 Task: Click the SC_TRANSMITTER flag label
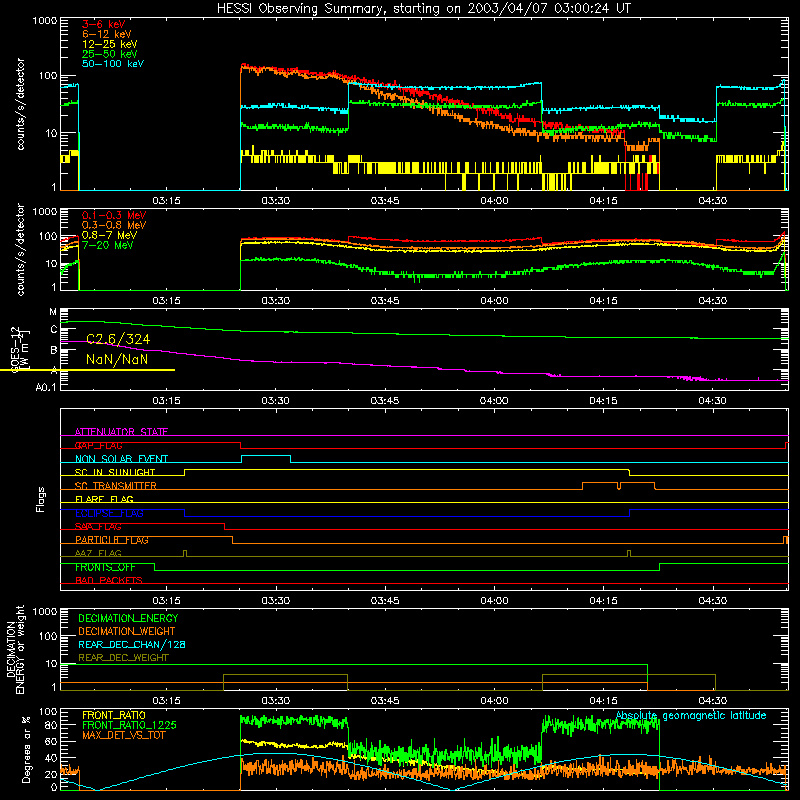[x=116, y=486]
